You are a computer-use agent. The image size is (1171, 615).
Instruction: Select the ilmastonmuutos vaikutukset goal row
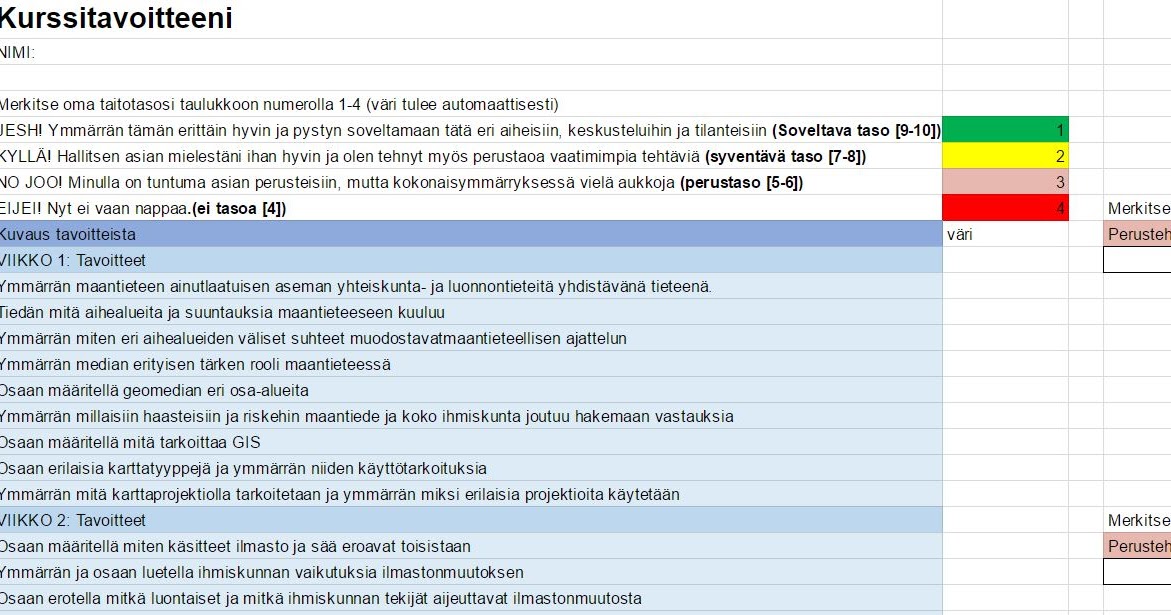300,571
